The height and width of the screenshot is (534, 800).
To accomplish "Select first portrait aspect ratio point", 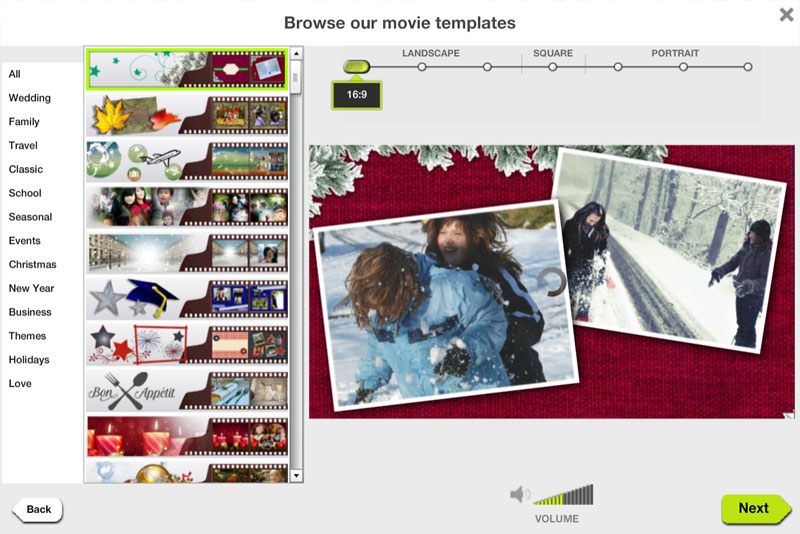I will 618,67.
